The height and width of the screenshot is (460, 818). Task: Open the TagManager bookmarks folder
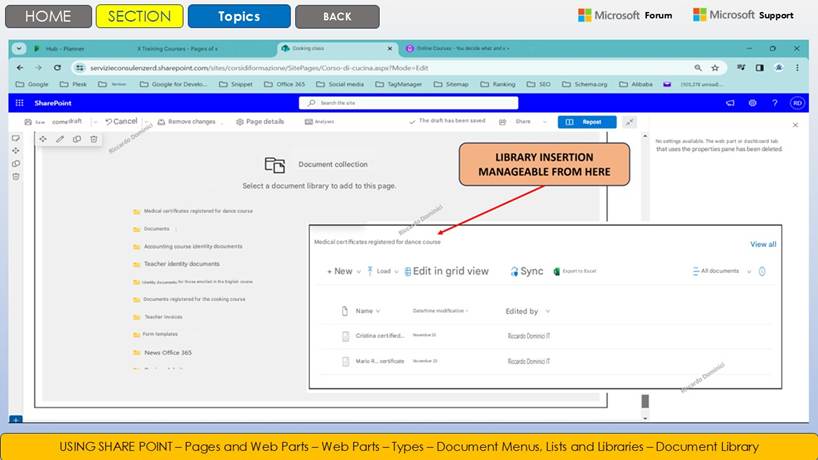[x=399, y=84]
